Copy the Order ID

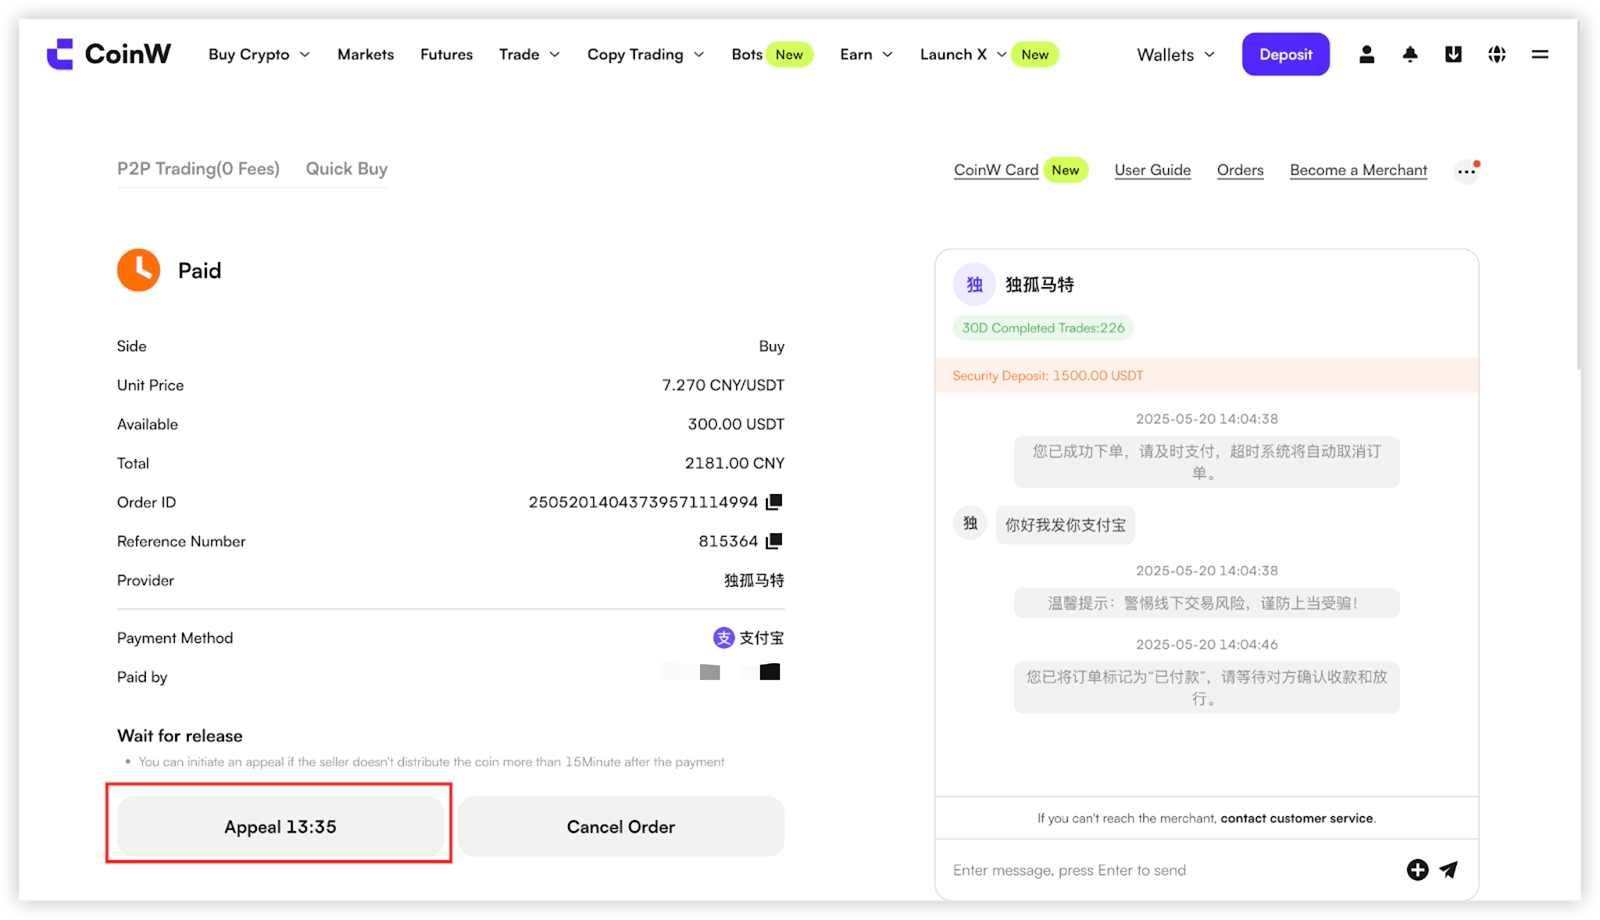(x=774, y=502)
